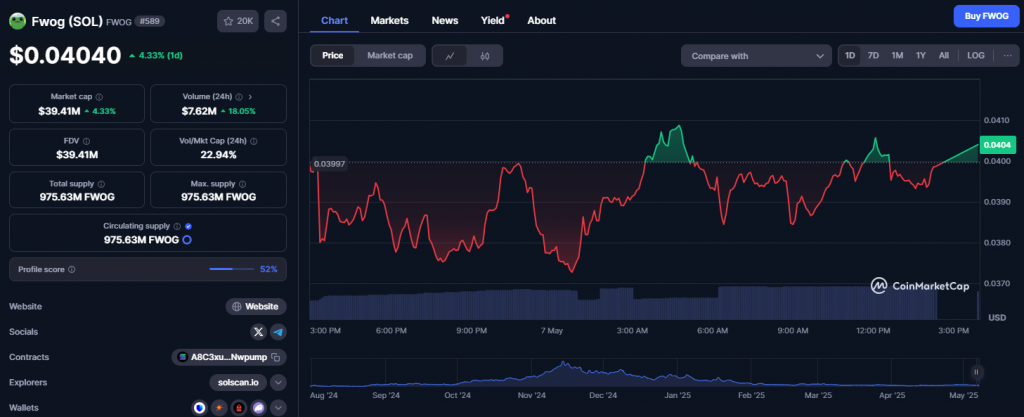The width and height of the screenshot is (1024, 417).
Task: Select the Price toggle
Action: tap(332, 55)
